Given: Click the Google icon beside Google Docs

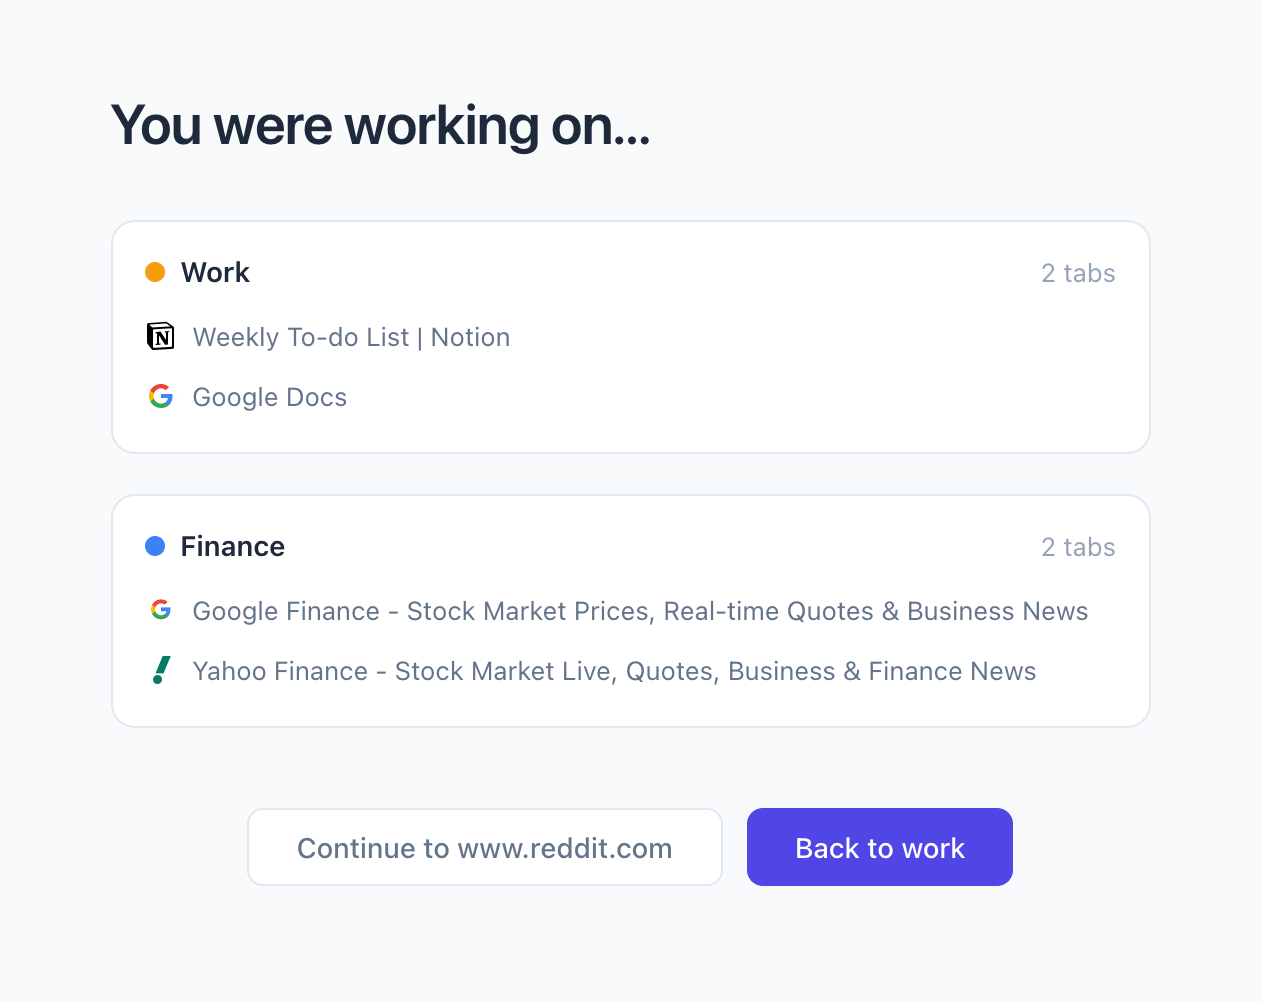Looking at the screenshot, I should [160, 396].
